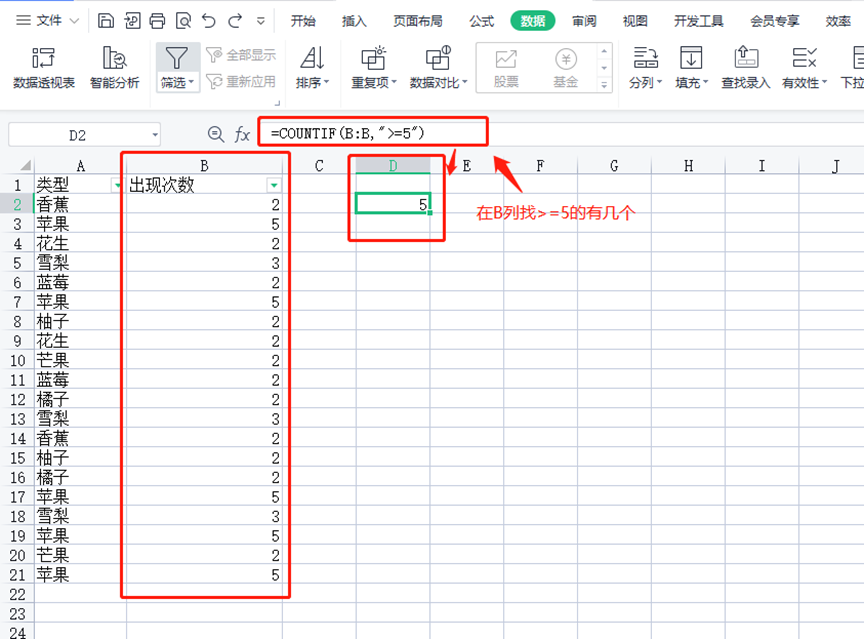Click cell D2 containing 5

(x=393, y=204)
